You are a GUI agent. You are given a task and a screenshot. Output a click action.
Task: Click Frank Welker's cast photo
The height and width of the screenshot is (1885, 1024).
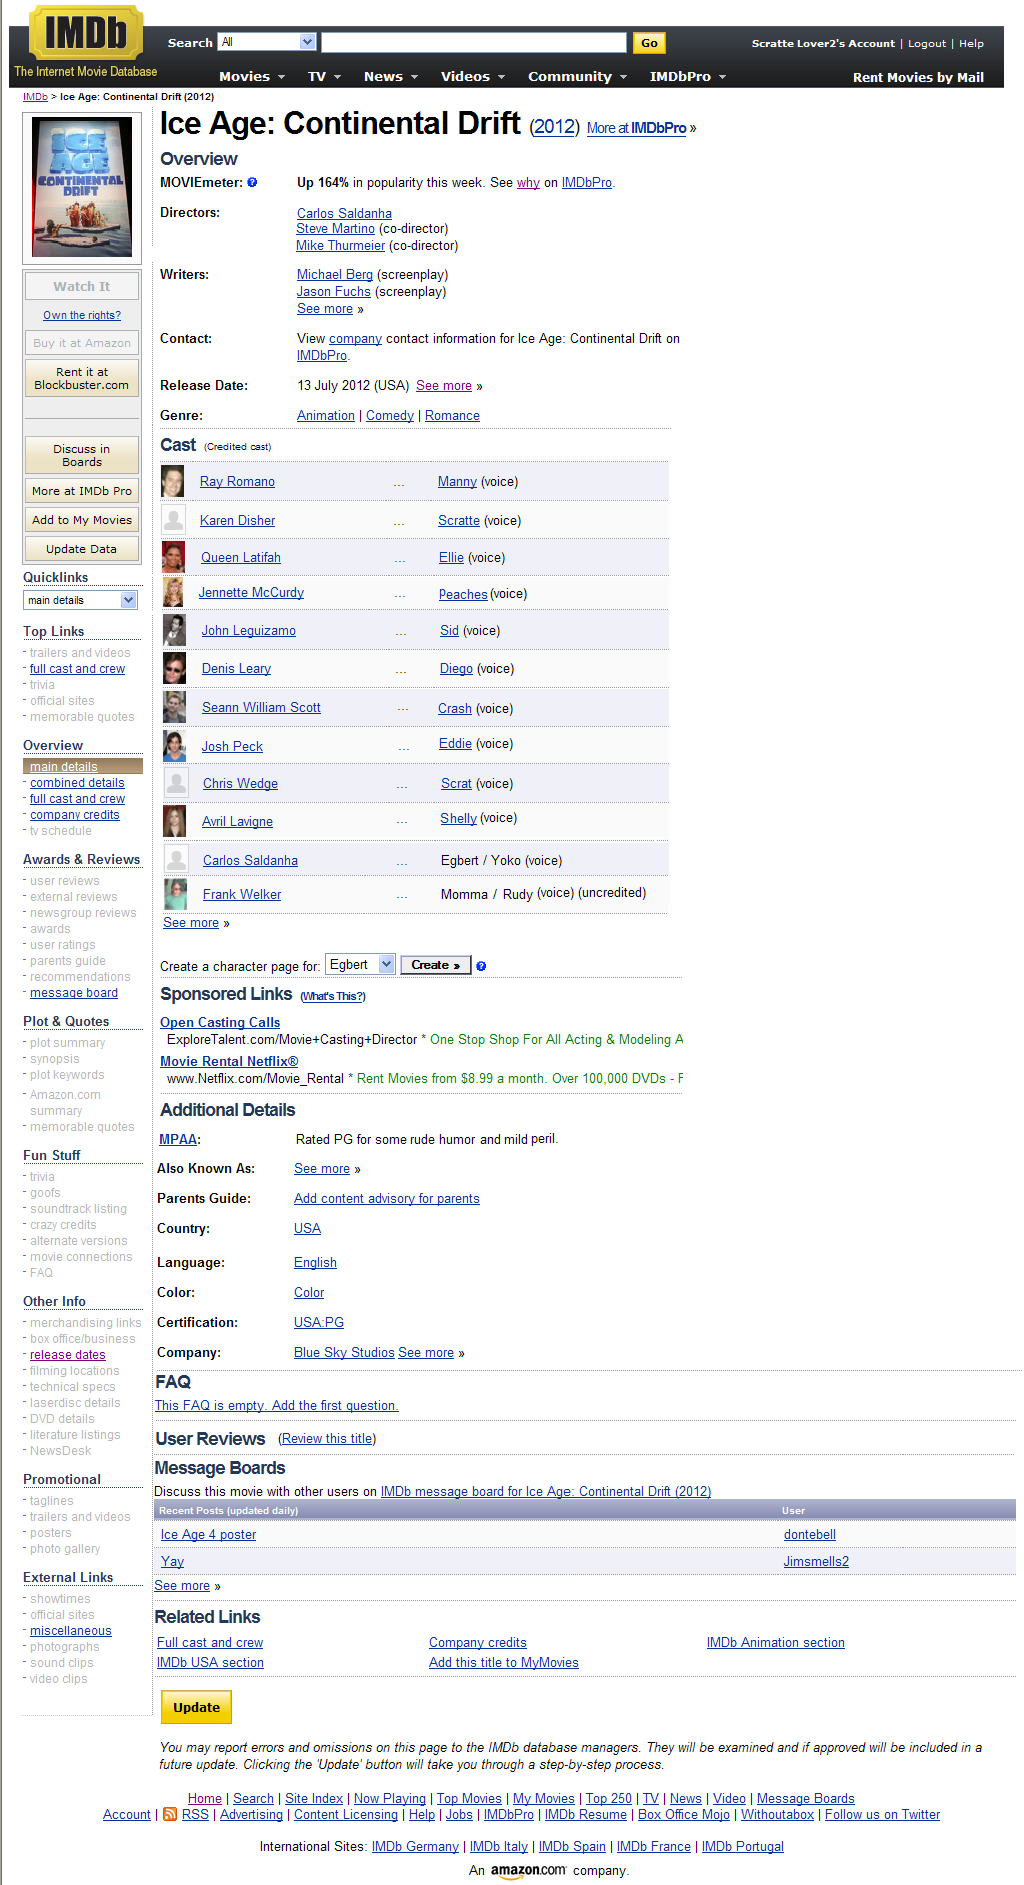click(x=176, y=894)
